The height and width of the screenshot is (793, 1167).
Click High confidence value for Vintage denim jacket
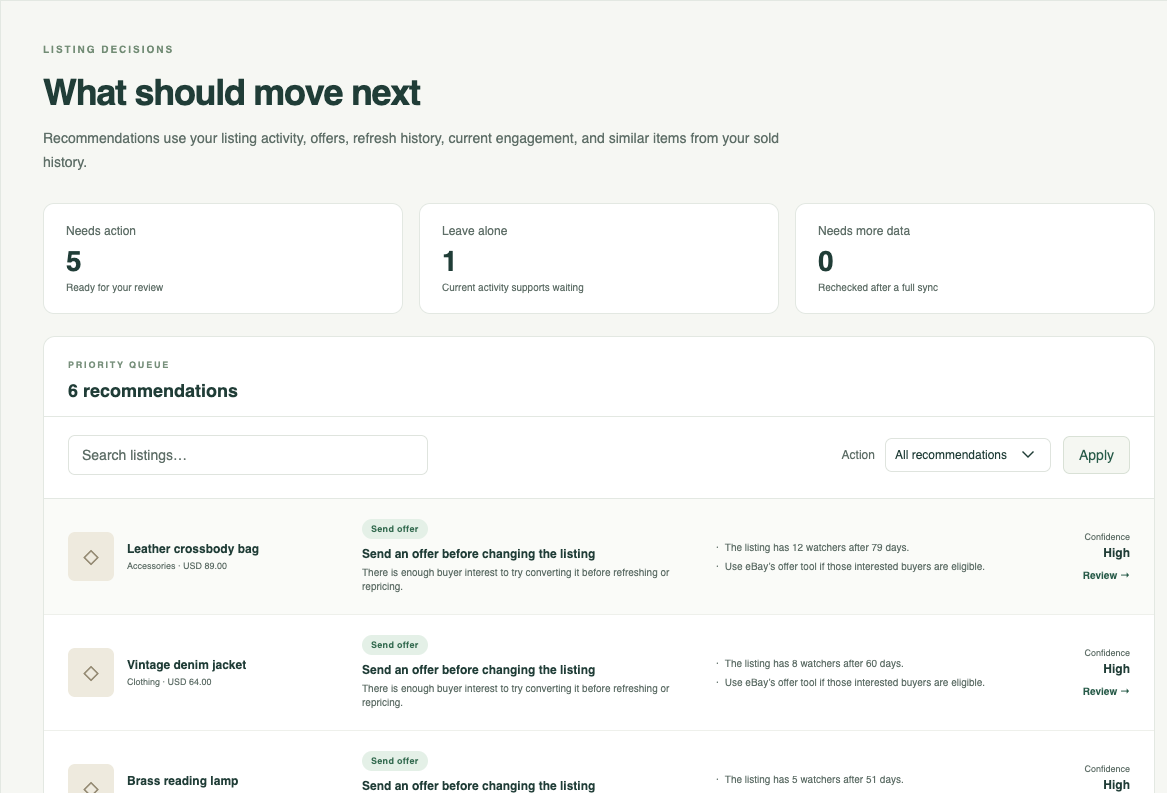coord(1116,669)
